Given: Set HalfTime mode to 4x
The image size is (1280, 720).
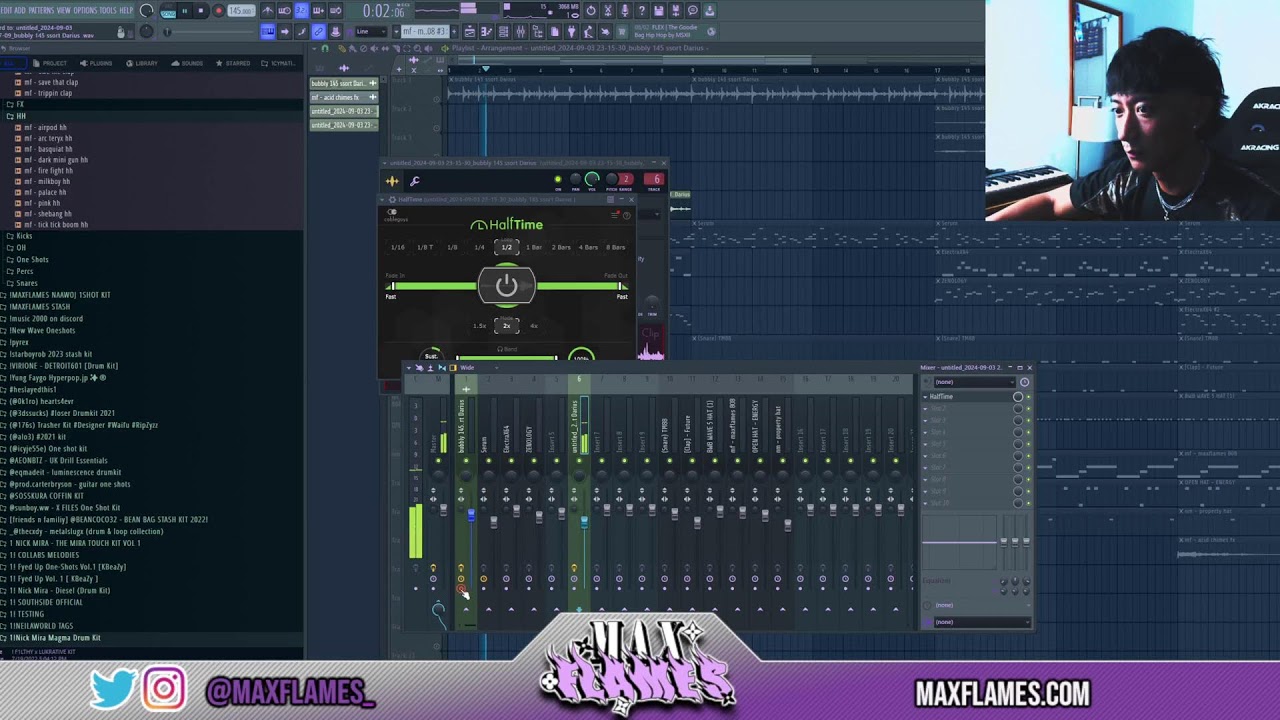Looking at the screenshot, I should 533,326.
